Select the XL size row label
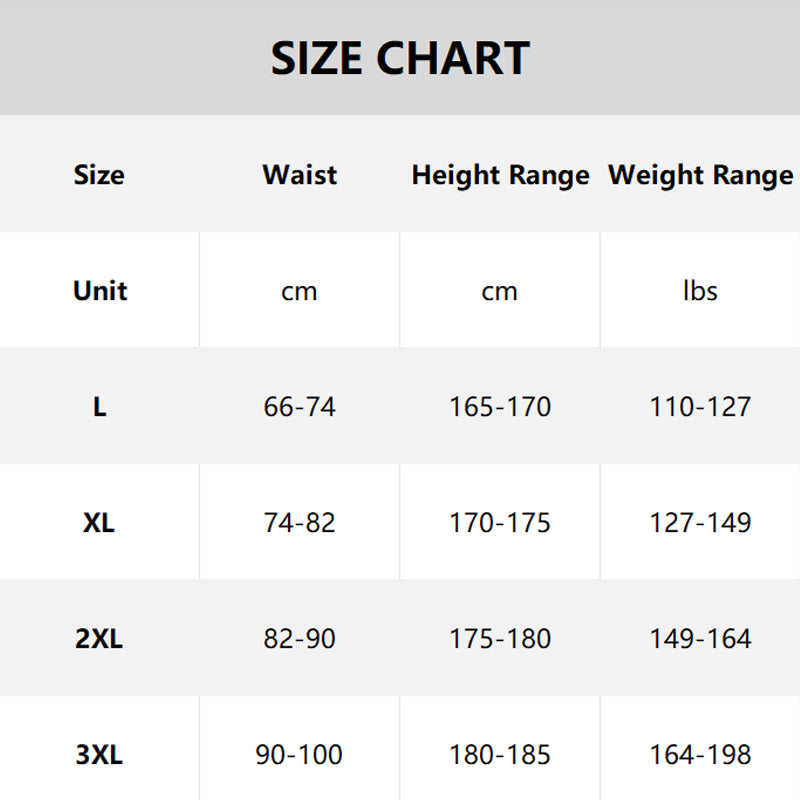Viewport: 800px width, 800px height. coord(99,523)
